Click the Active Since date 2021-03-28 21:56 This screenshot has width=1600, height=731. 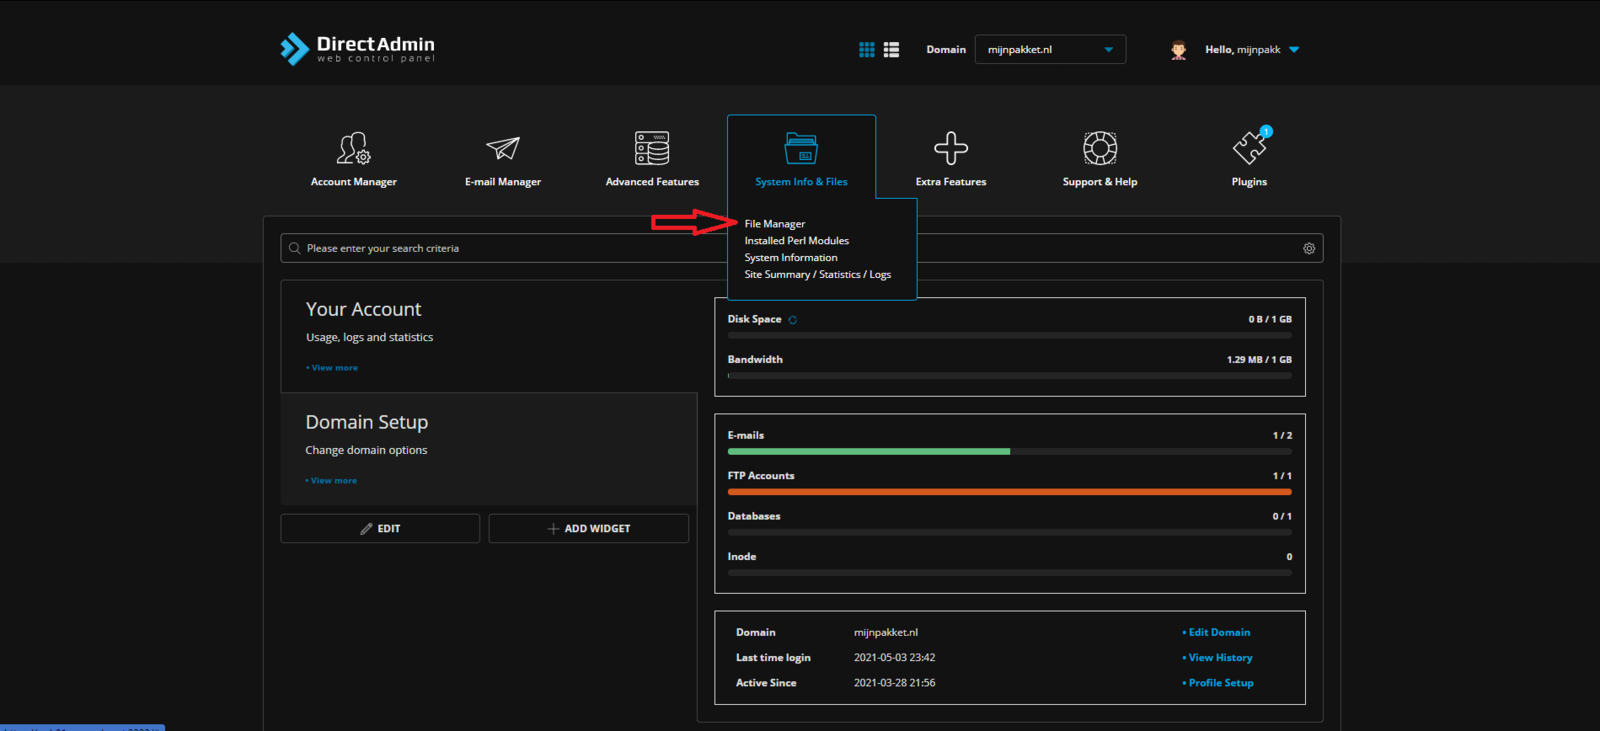(894, 683)
